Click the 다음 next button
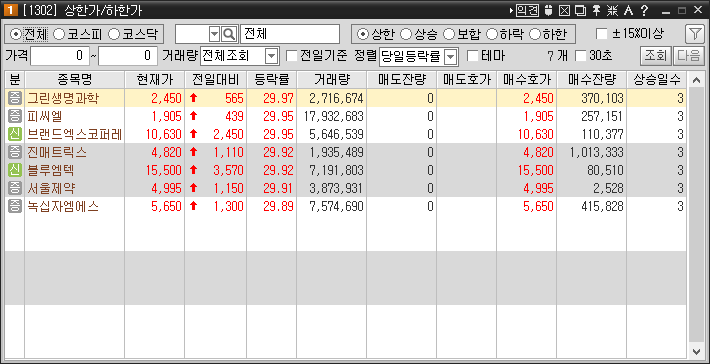The height and width of the screenshot is (364, 710). [688, 56]
